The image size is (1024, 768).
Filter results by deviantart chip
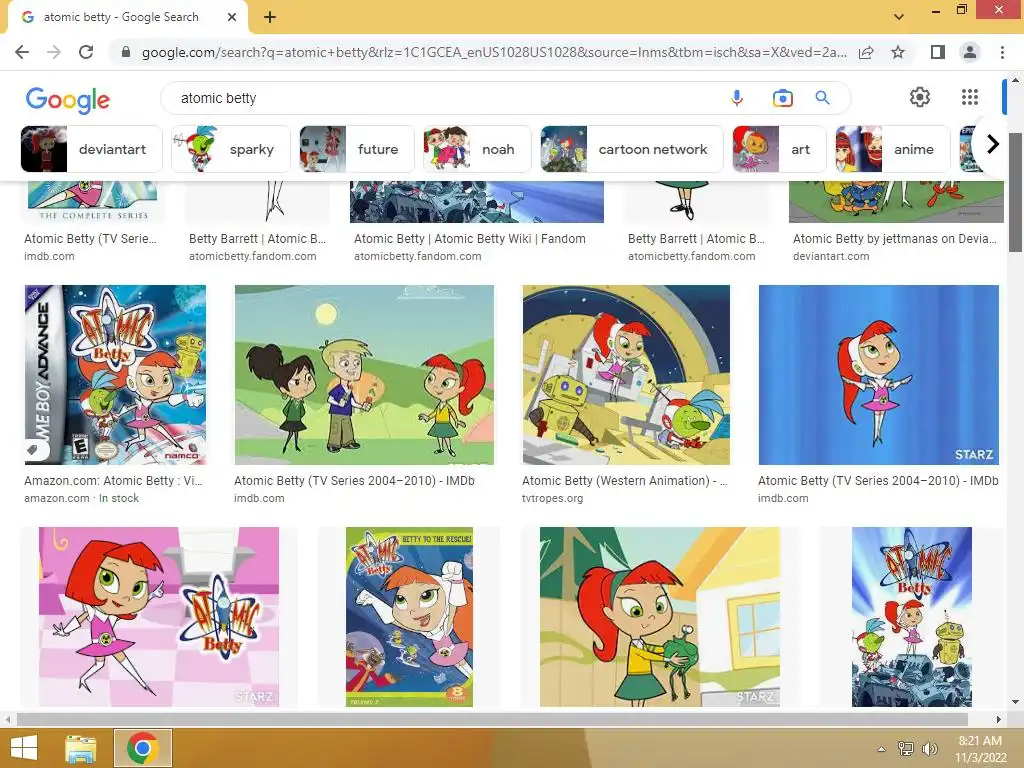coord(91,149)
